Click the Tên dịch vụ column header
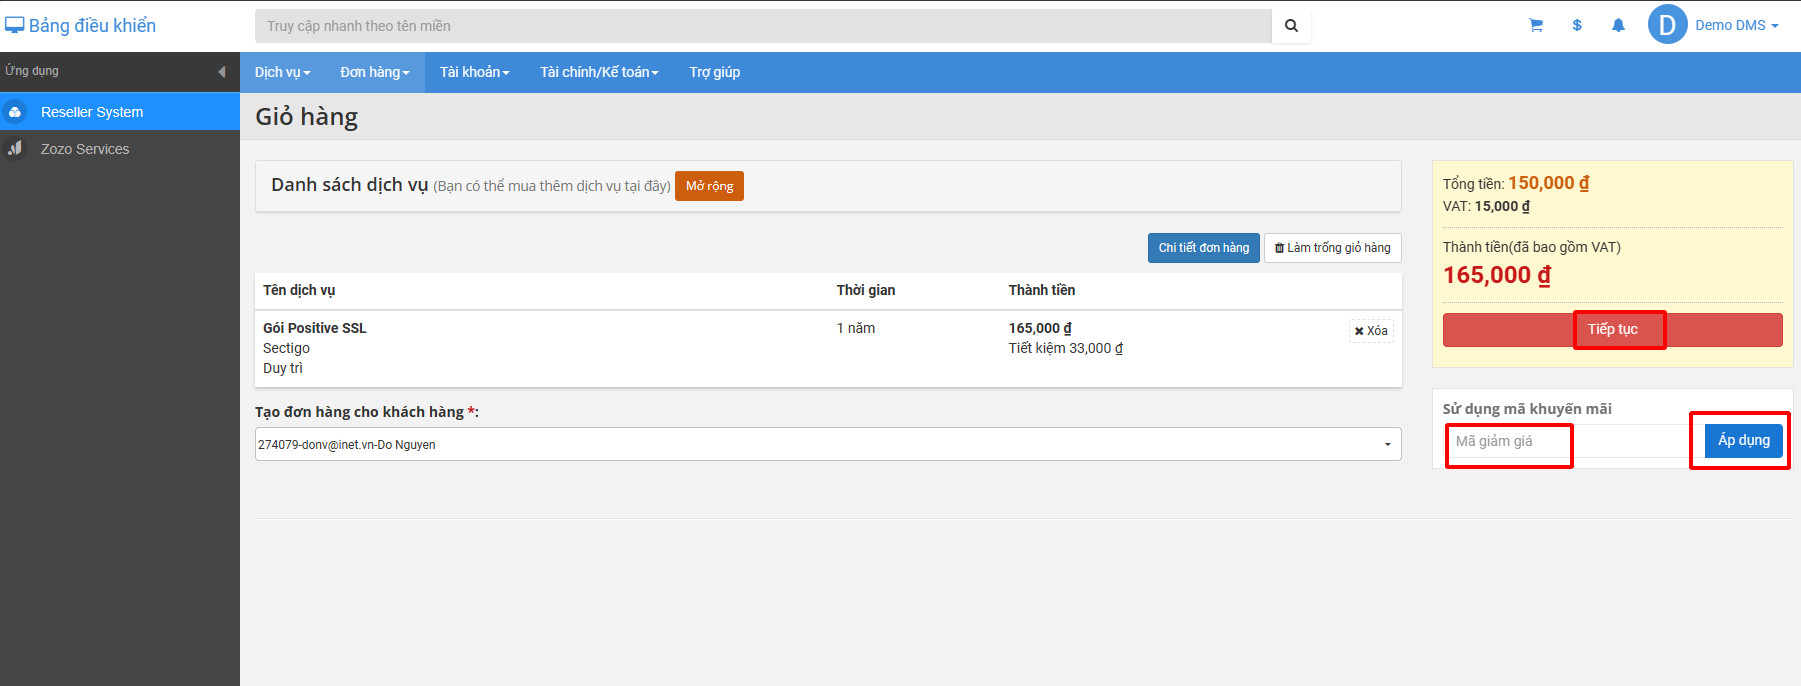The image size is (1801, 686). (x=299, y=290)
